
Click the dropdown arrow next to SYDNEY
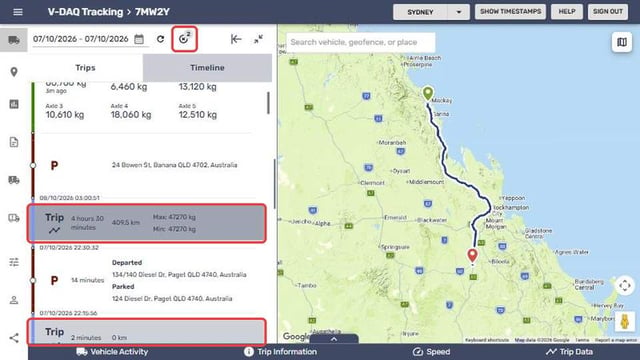tap(459, 12)
